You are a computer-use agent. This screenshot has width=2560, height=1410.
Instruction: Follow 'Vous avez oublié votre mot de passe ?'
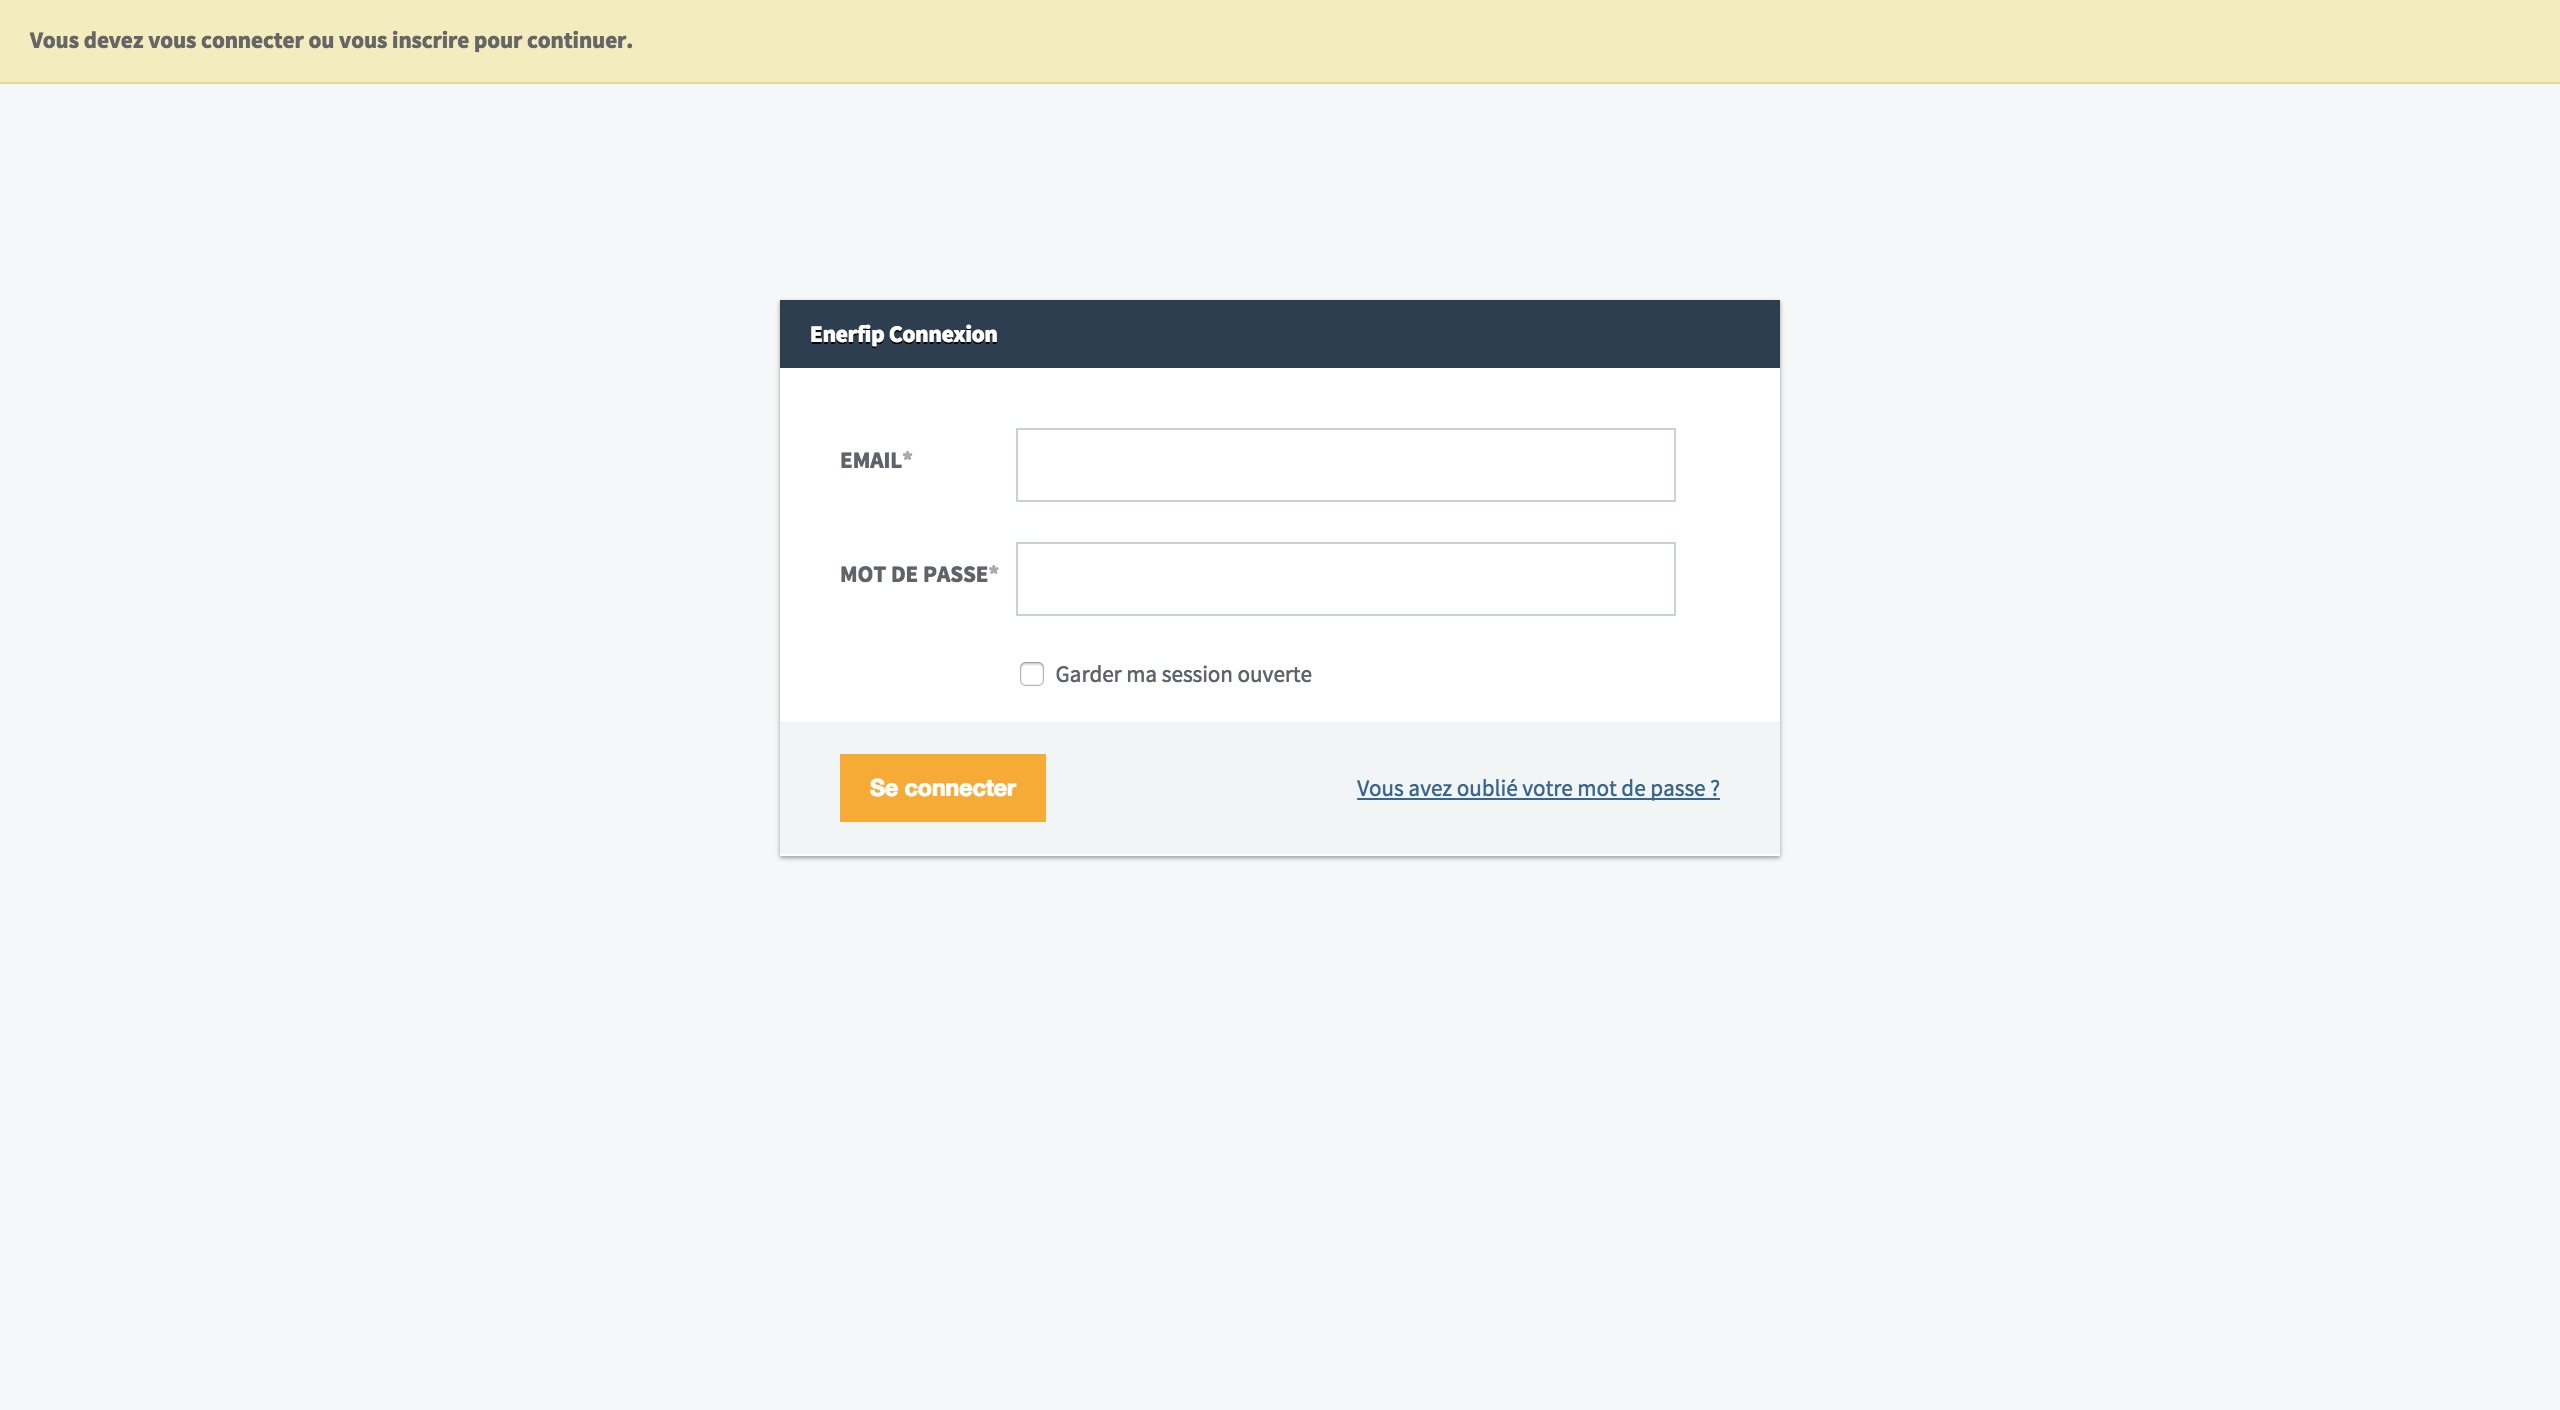click(1537, 789)
